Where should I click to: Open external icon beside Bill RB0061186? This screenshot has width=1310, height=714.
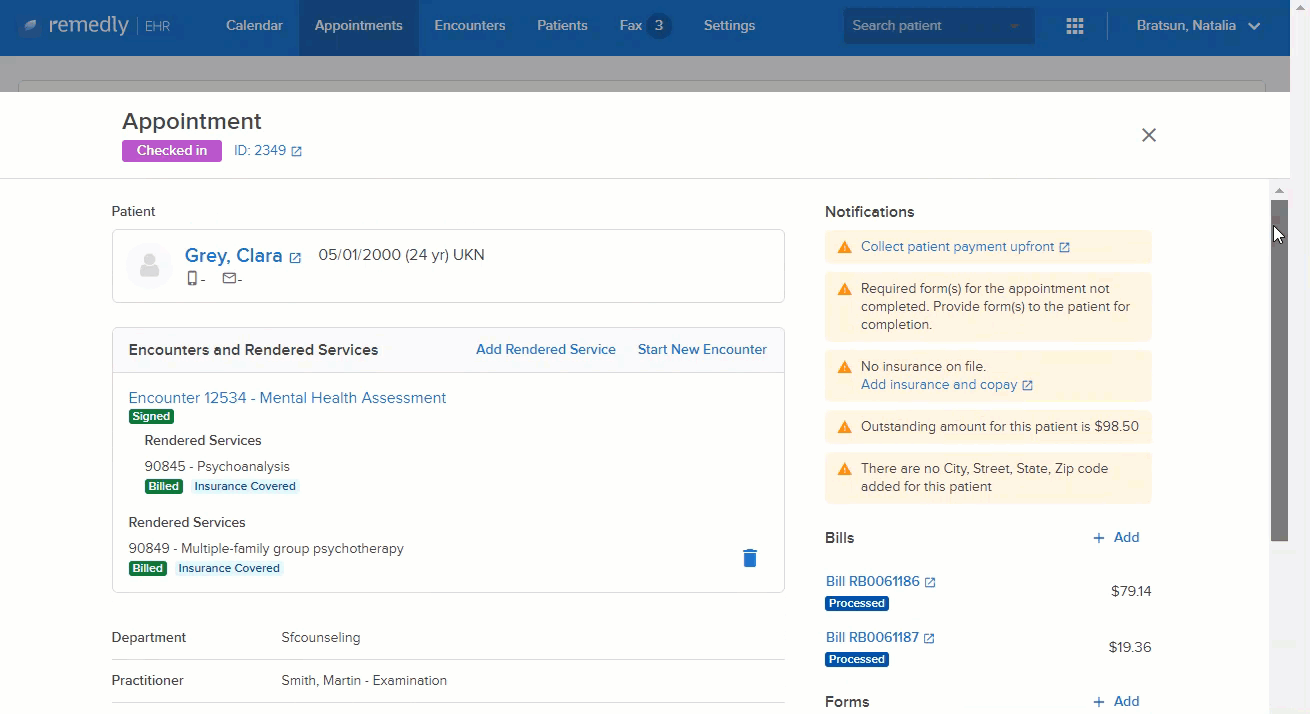[x=930, y=582]
